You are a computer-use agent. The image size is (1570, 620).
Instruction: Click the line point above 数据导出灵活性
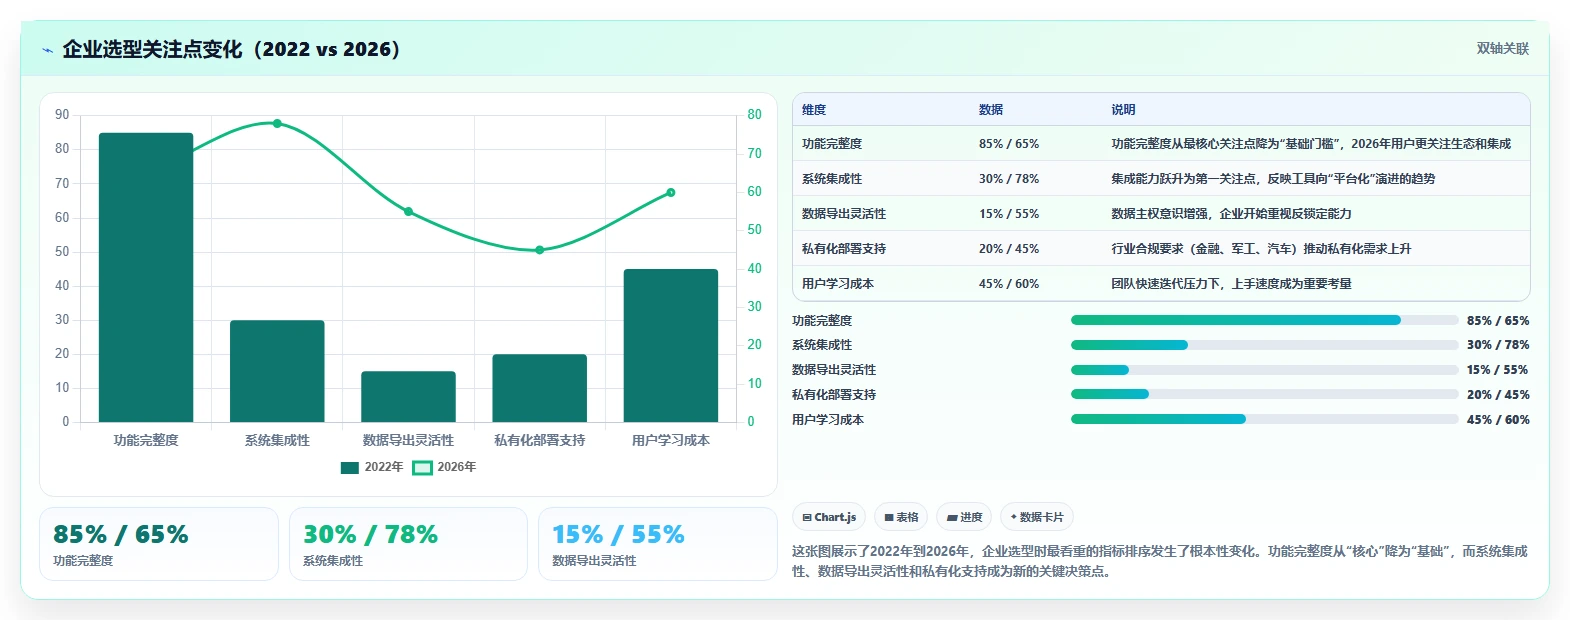click(x=408, y=212)
